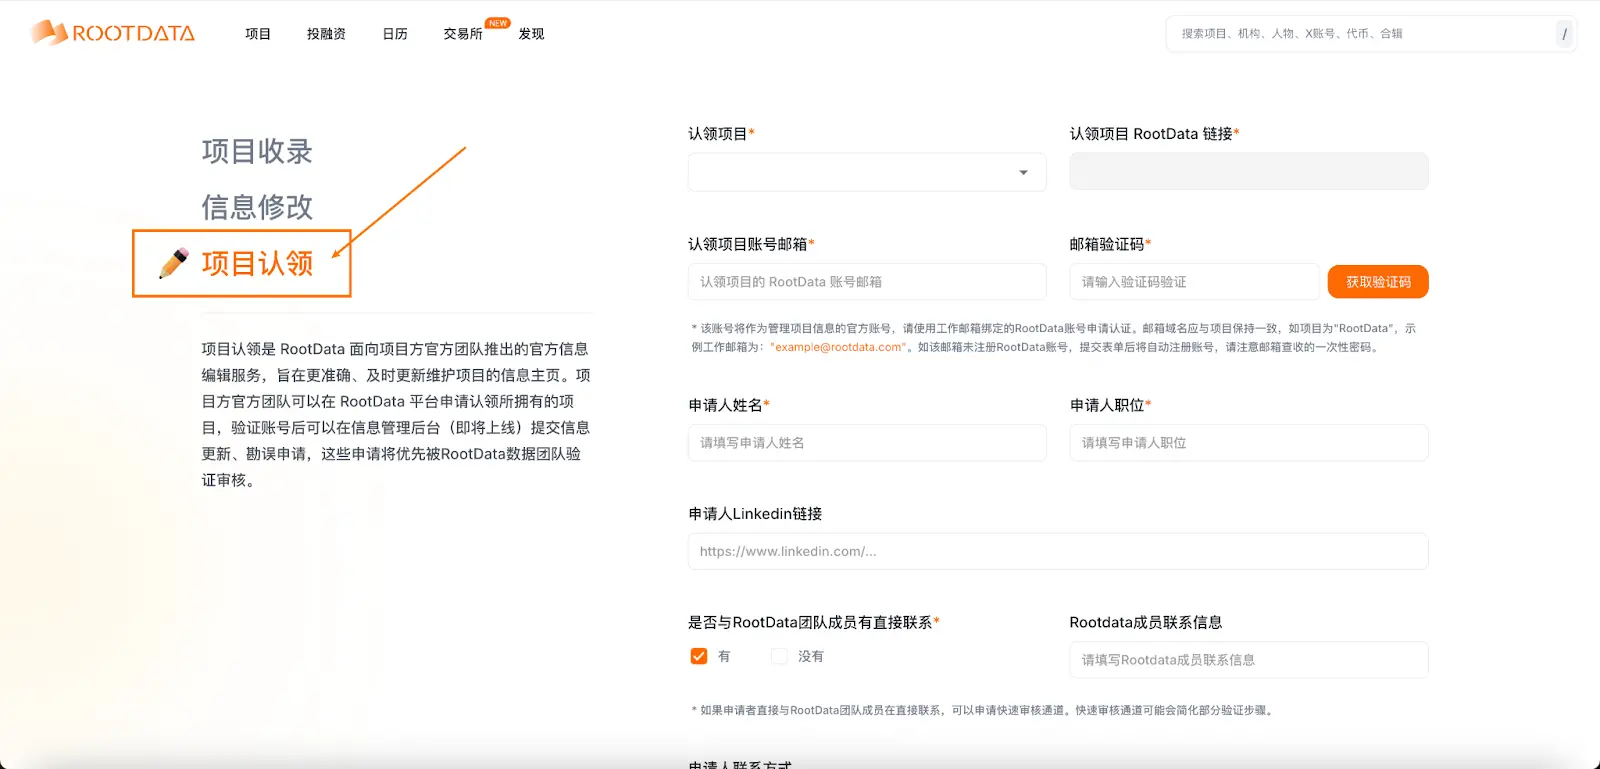Switch to the 项目收录 section
Image resolution: width=1600 pixels, height=769 pixels.
coord(257,151)
